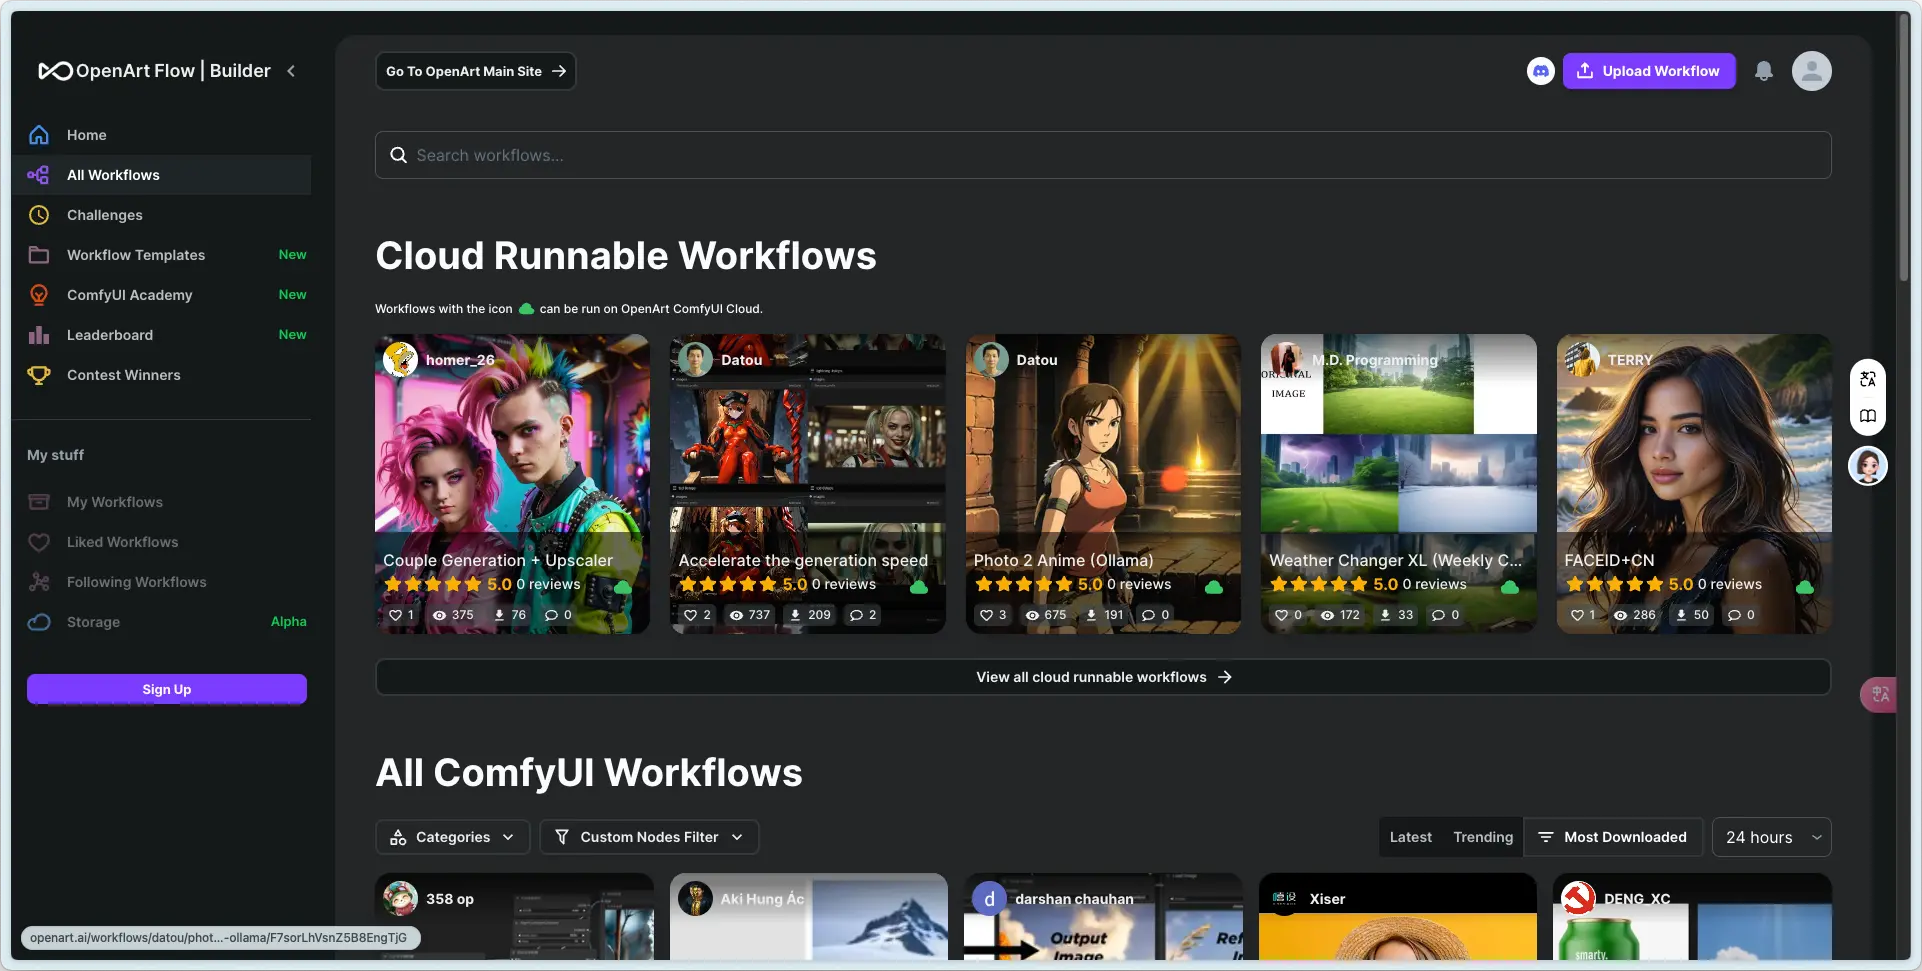Switch to Latest sorting tab
The width and height of the screenshot is (1922, 971).
(x=1410, y=837)
